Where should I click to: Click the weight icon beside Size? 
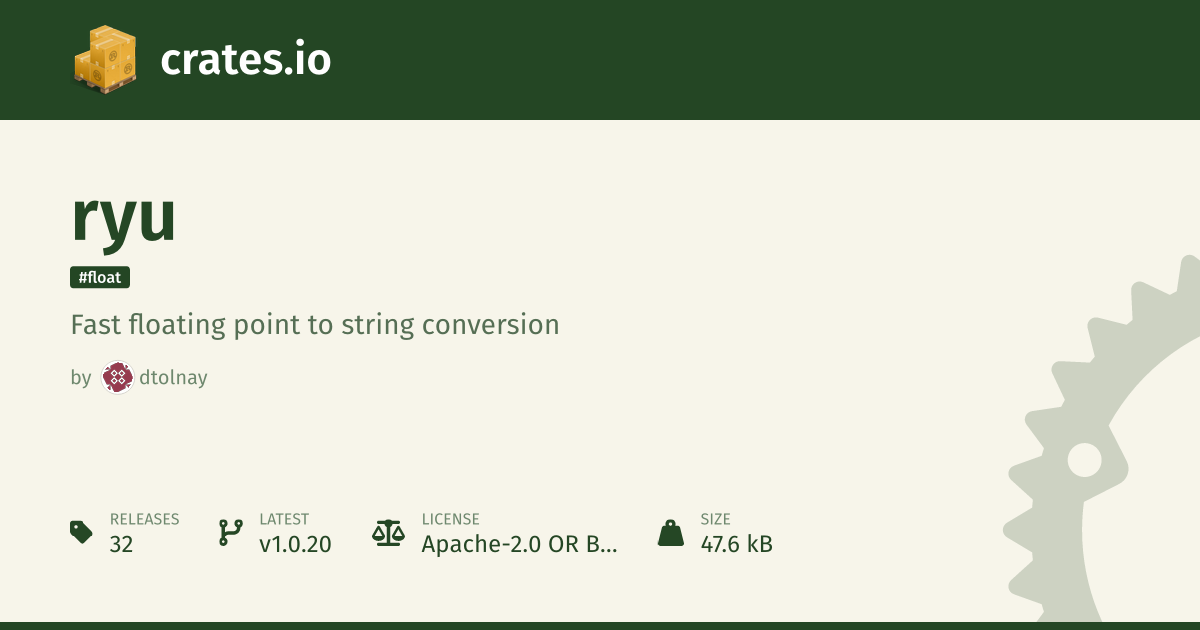click(670, 532)
